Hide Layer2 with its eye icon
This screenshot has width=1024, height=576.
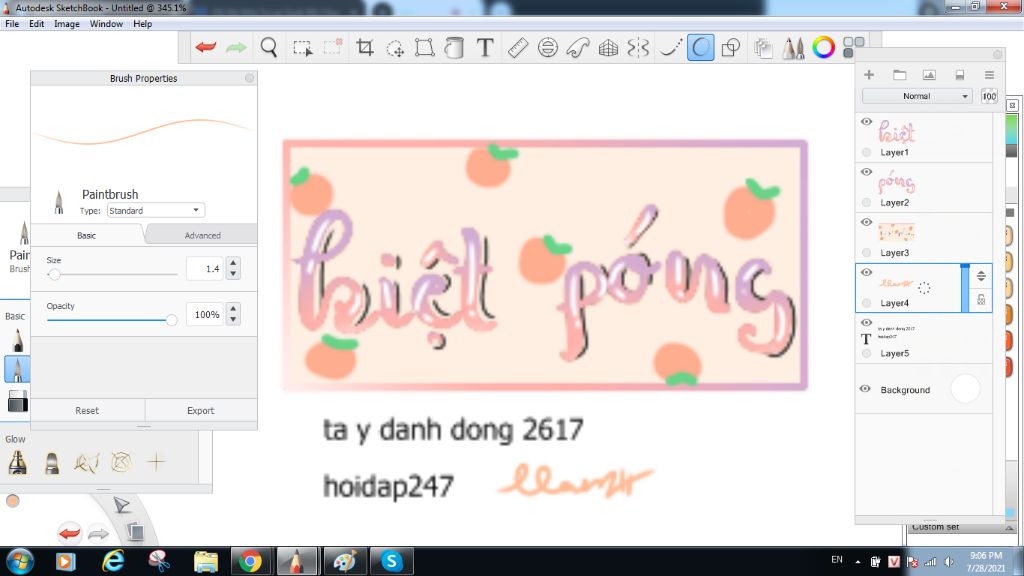(866, 172)
